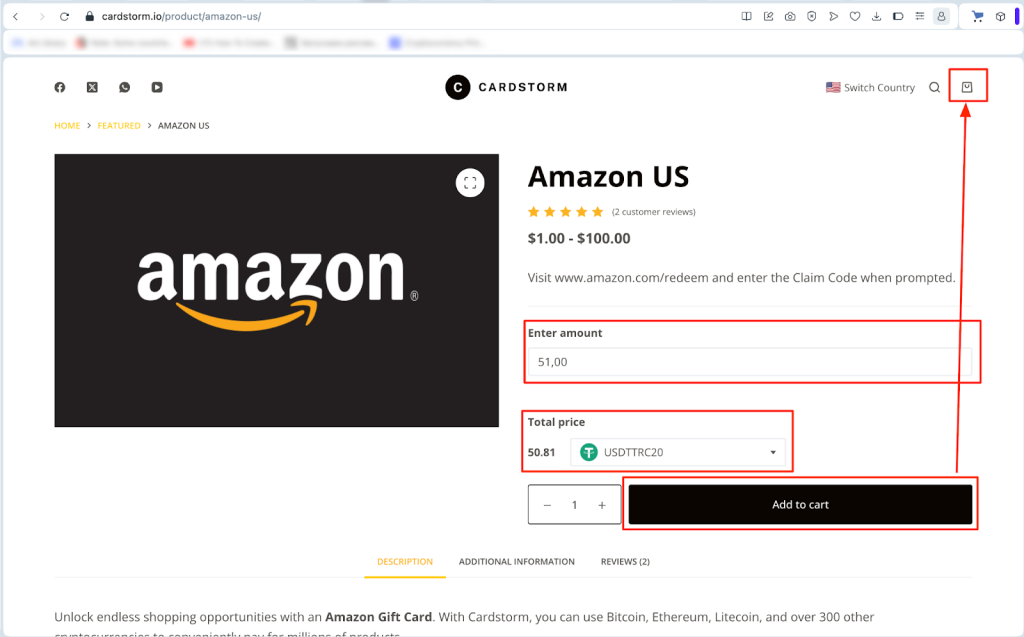Click the Cardstorm logo
The image size is (1024, 637).
pyautogui.click(x=506, y=87)
